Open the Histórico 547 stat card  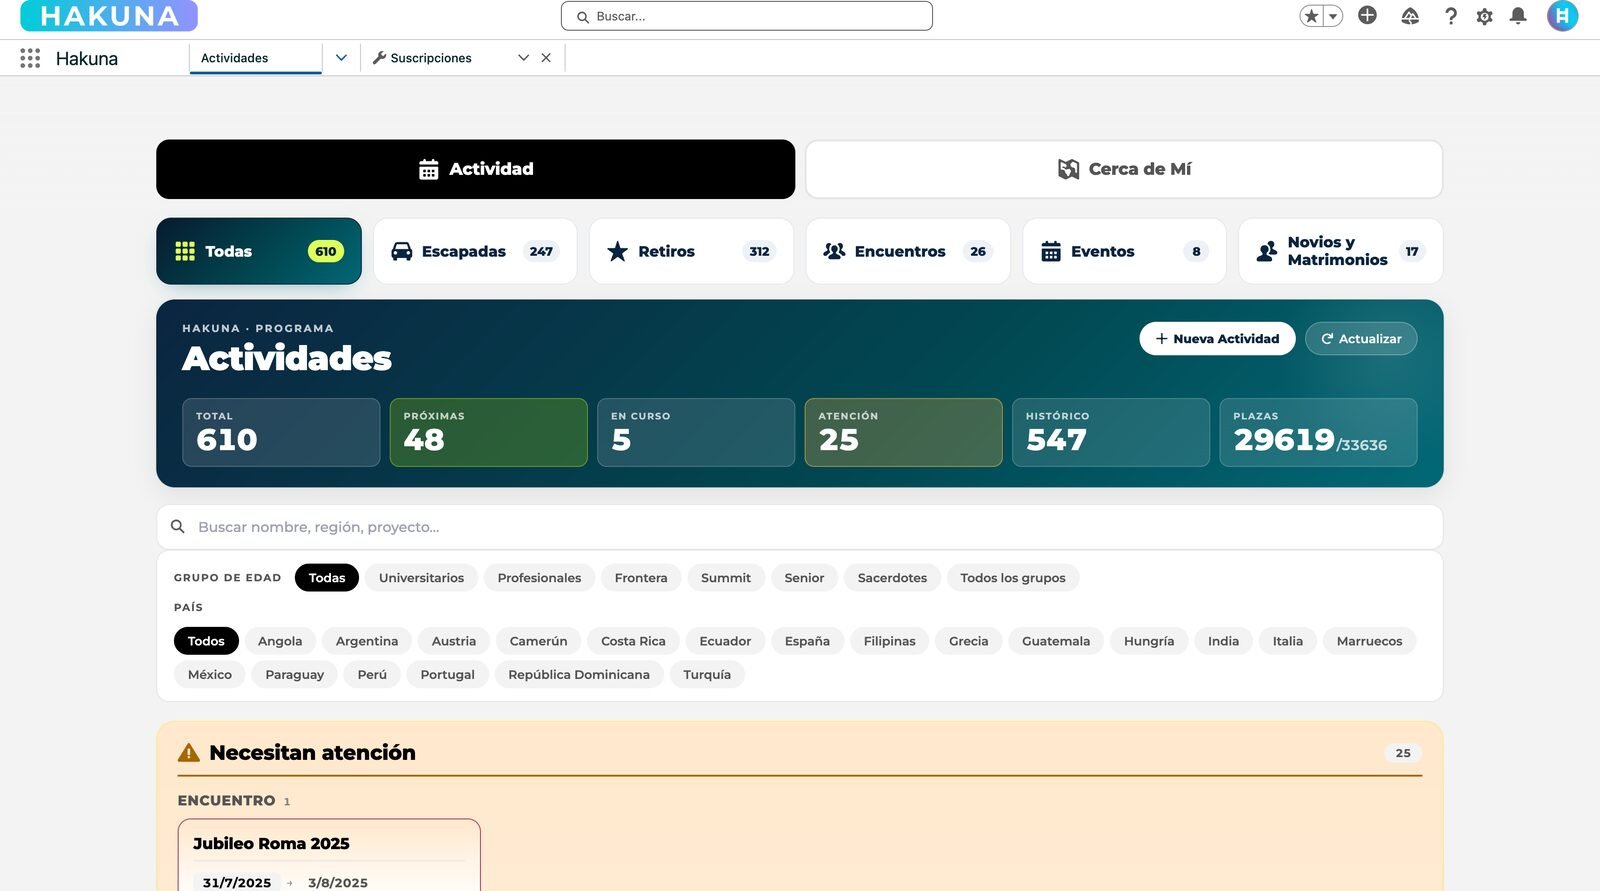click(x=1111, y=432)
